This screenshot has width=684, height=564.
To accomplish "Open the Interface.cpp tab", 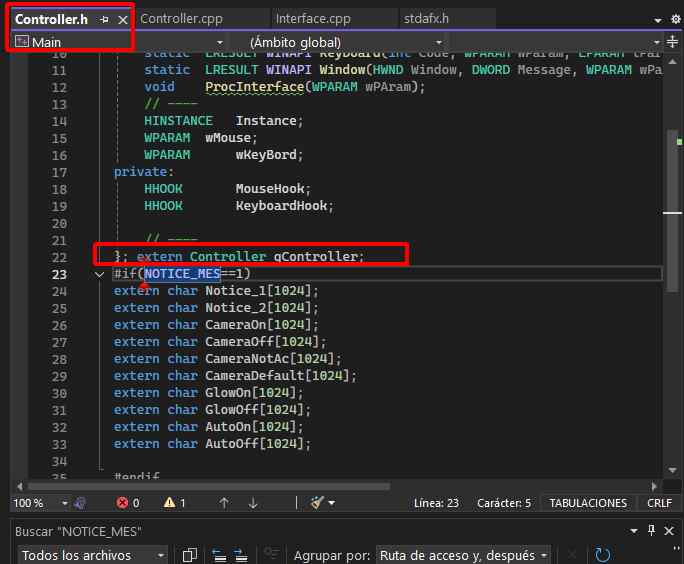I will click(x=313, y=19).
